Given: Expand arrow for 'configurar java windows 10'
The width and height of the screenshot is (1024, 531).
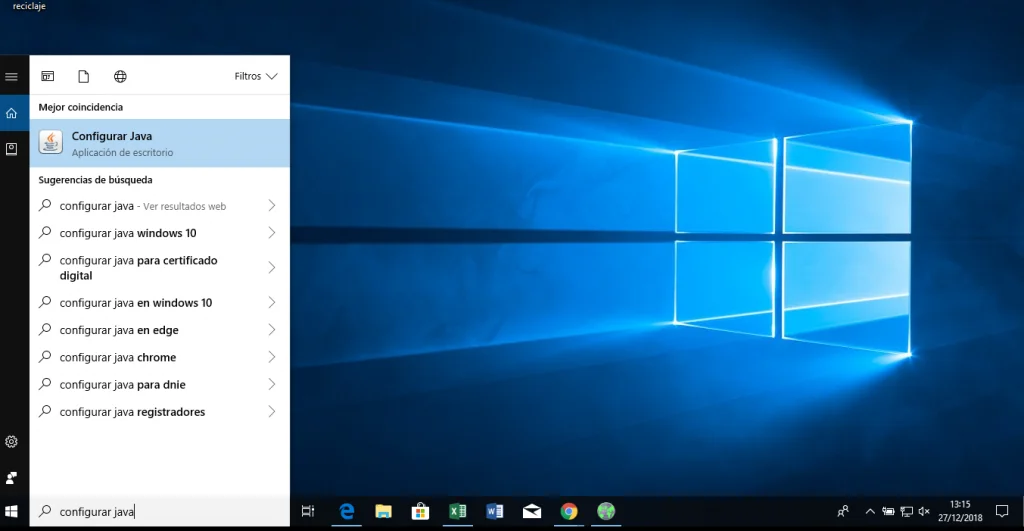Looking at the screenshot, I should 272,233.
